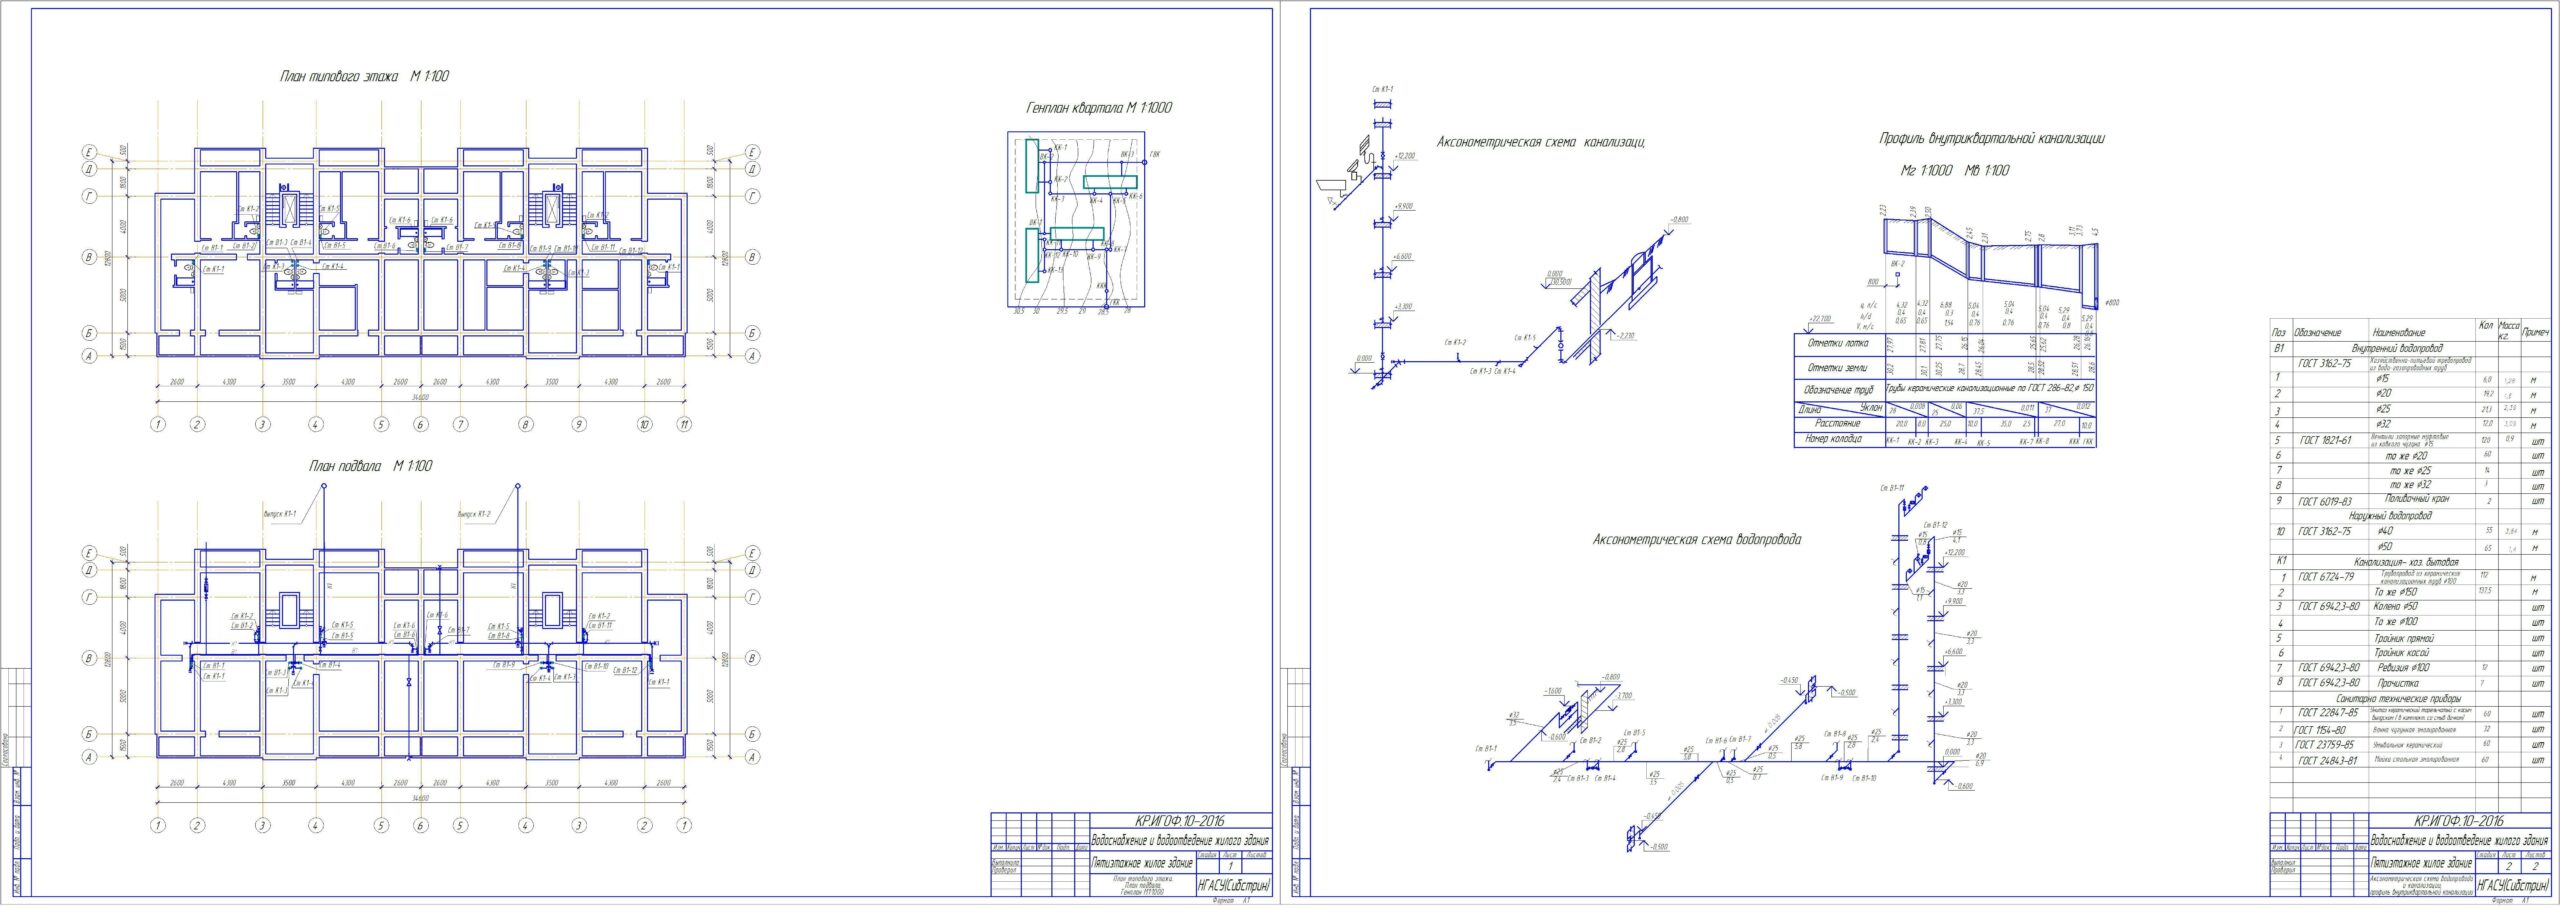Select the total length '34600' dimension on floor plan
The image size is (2560, 909).
coord(420,398)
